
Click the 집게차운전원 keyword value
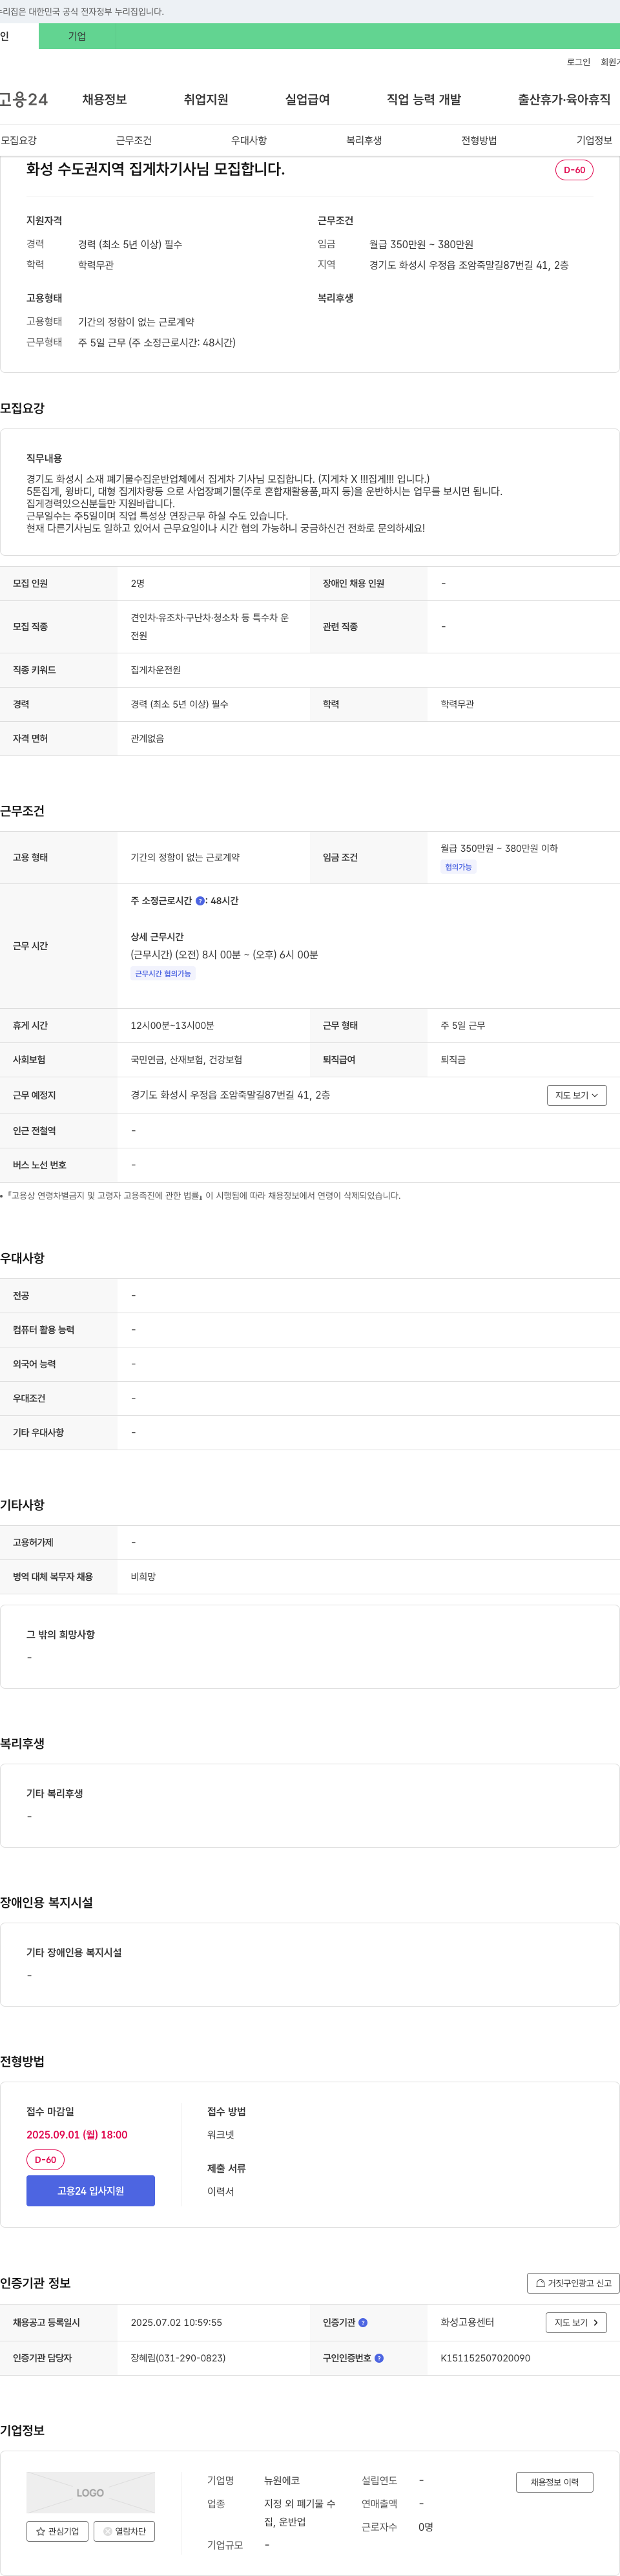[156, 670]
